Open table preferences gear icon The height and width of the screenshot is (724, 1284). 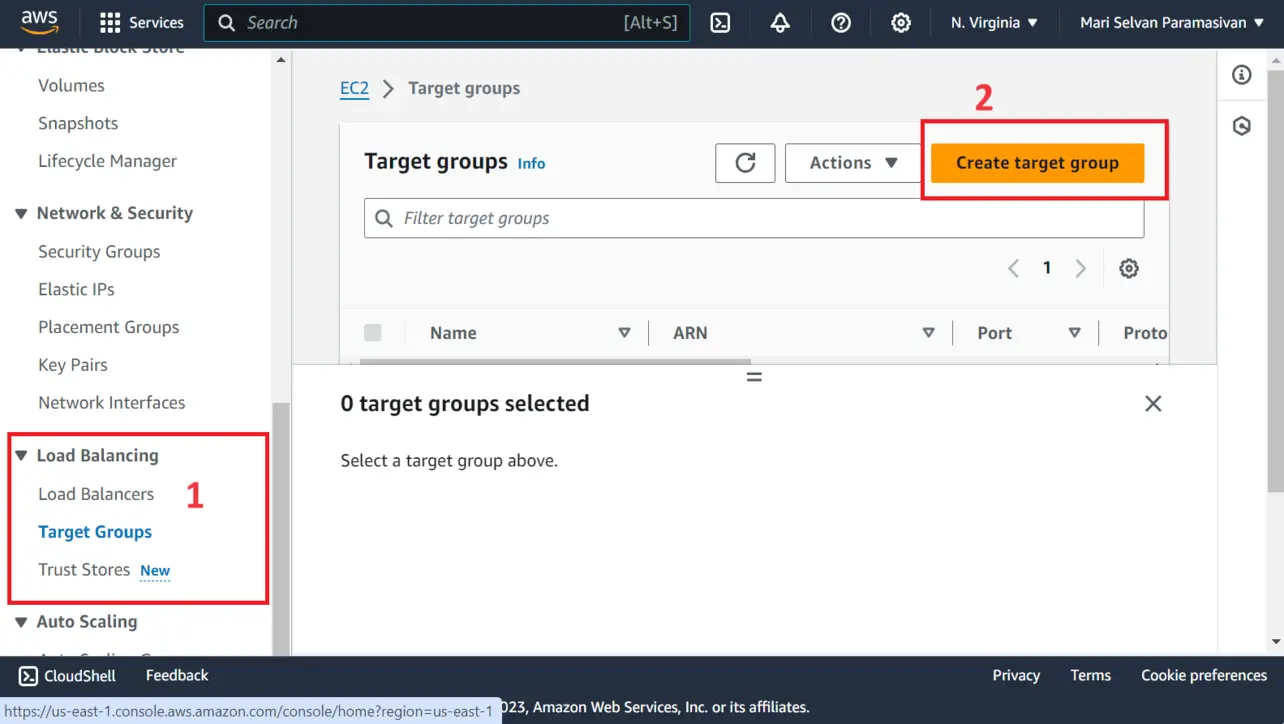1129,268
